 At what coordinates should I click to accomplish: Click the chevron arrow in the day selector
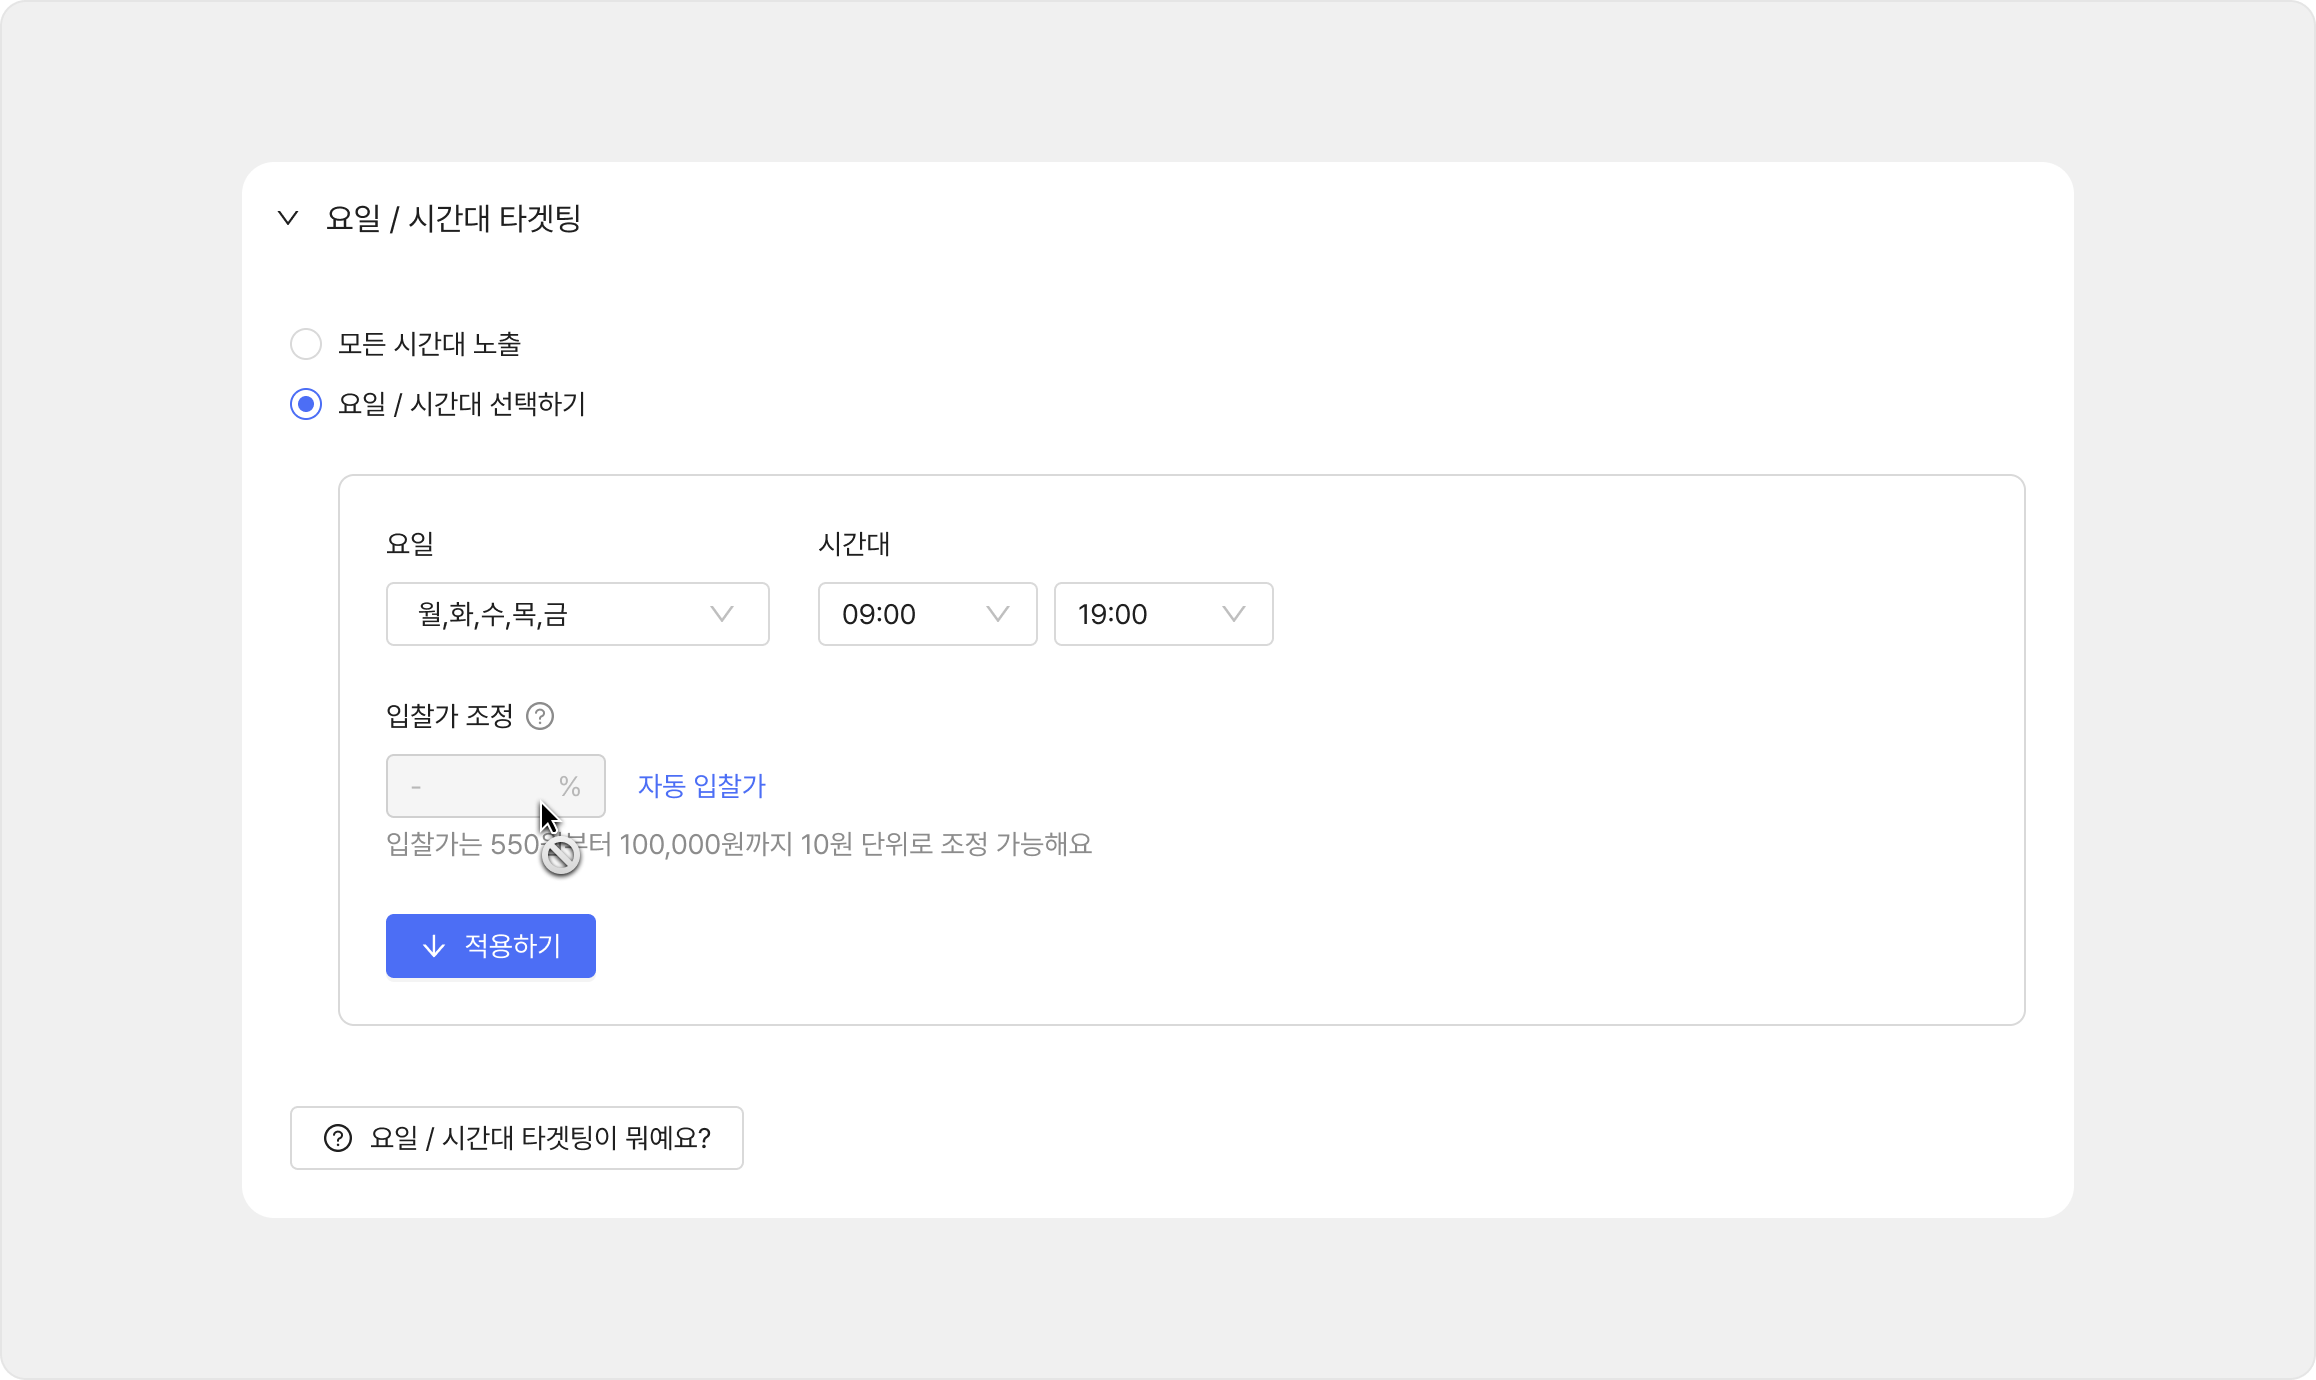[x=722, y=614]
